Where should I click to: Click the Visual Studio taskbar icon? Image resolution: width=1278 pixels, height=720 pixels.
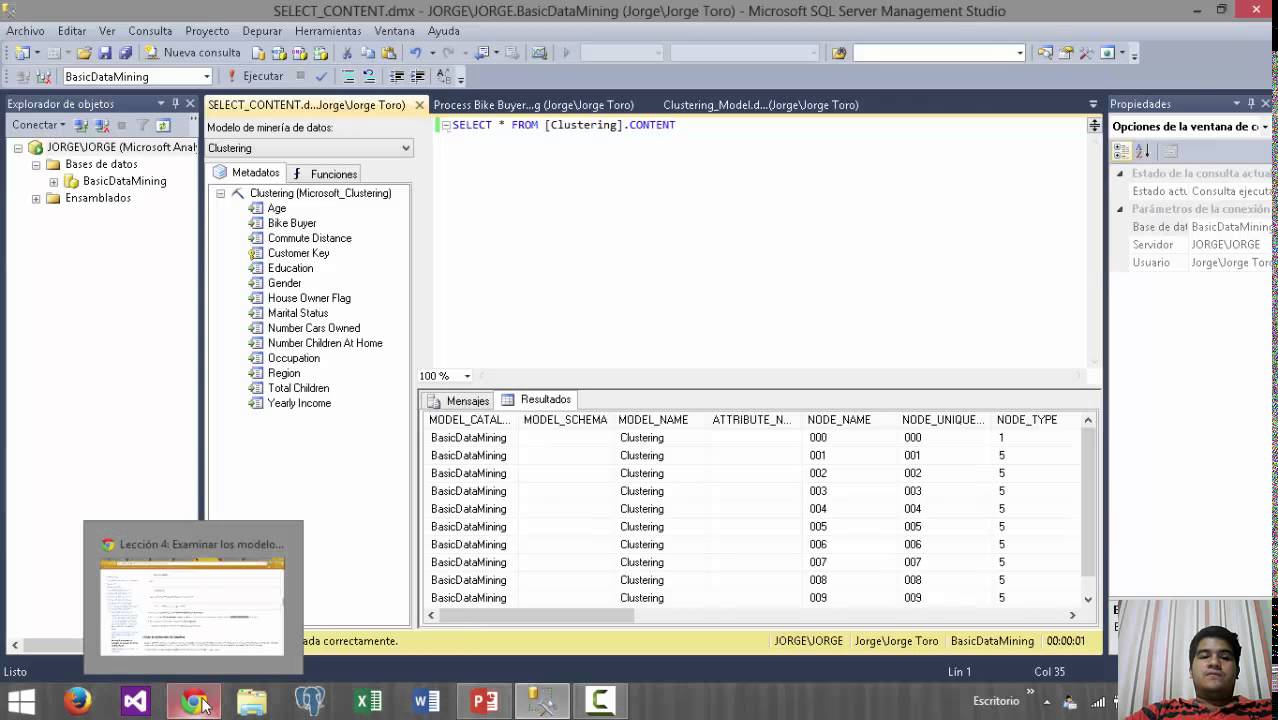click(135, 701)
